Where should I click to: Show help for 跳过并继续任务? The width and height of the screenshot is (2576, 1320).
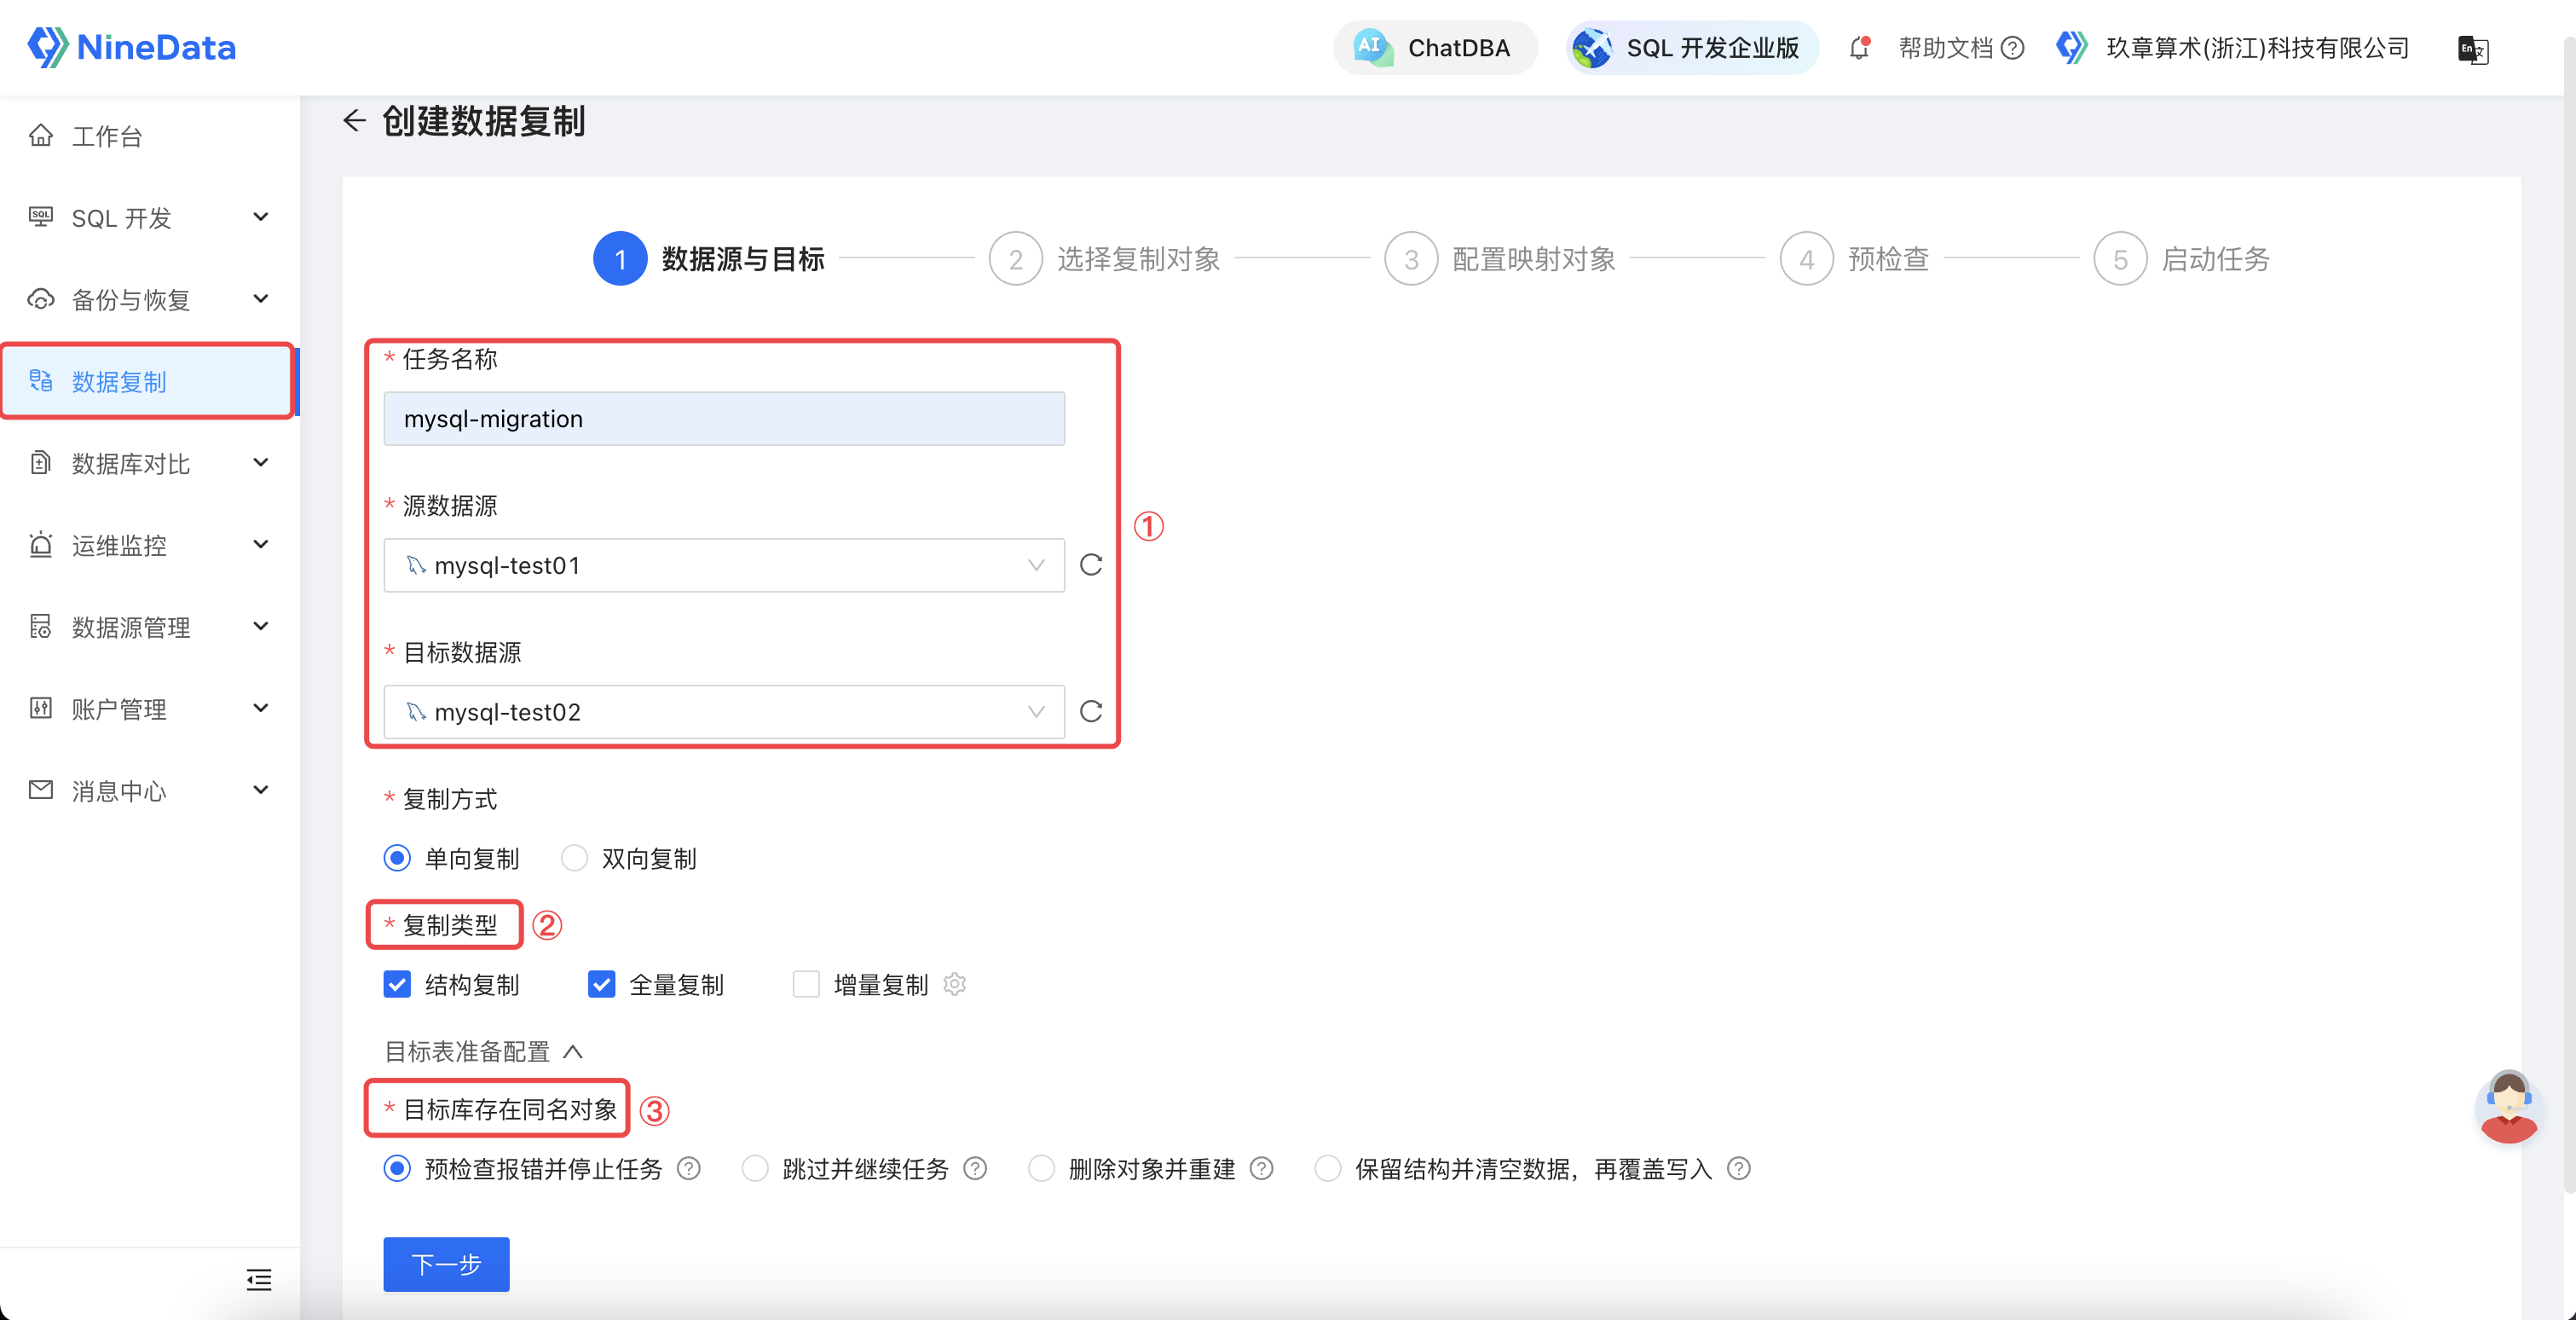point(976,1169)
